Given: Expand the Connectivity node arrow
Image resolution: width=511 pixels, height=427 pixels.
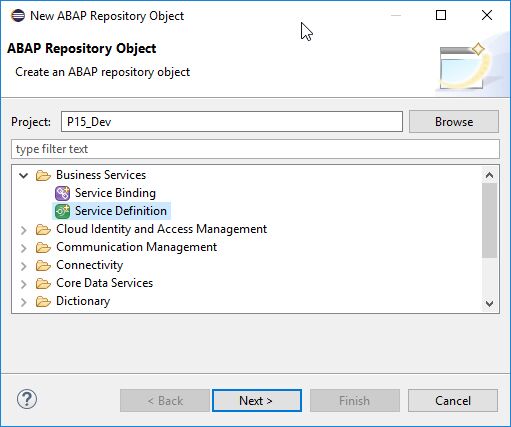Looking at the screenshot, I should [23, 266].
